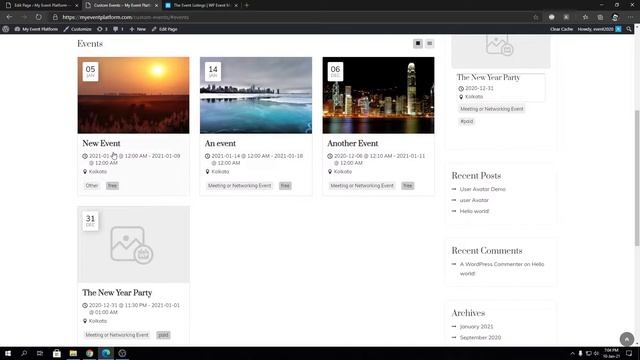Click free tag on An event card
The width and height of the screenshot is (640, 360).
pos(285,186)
